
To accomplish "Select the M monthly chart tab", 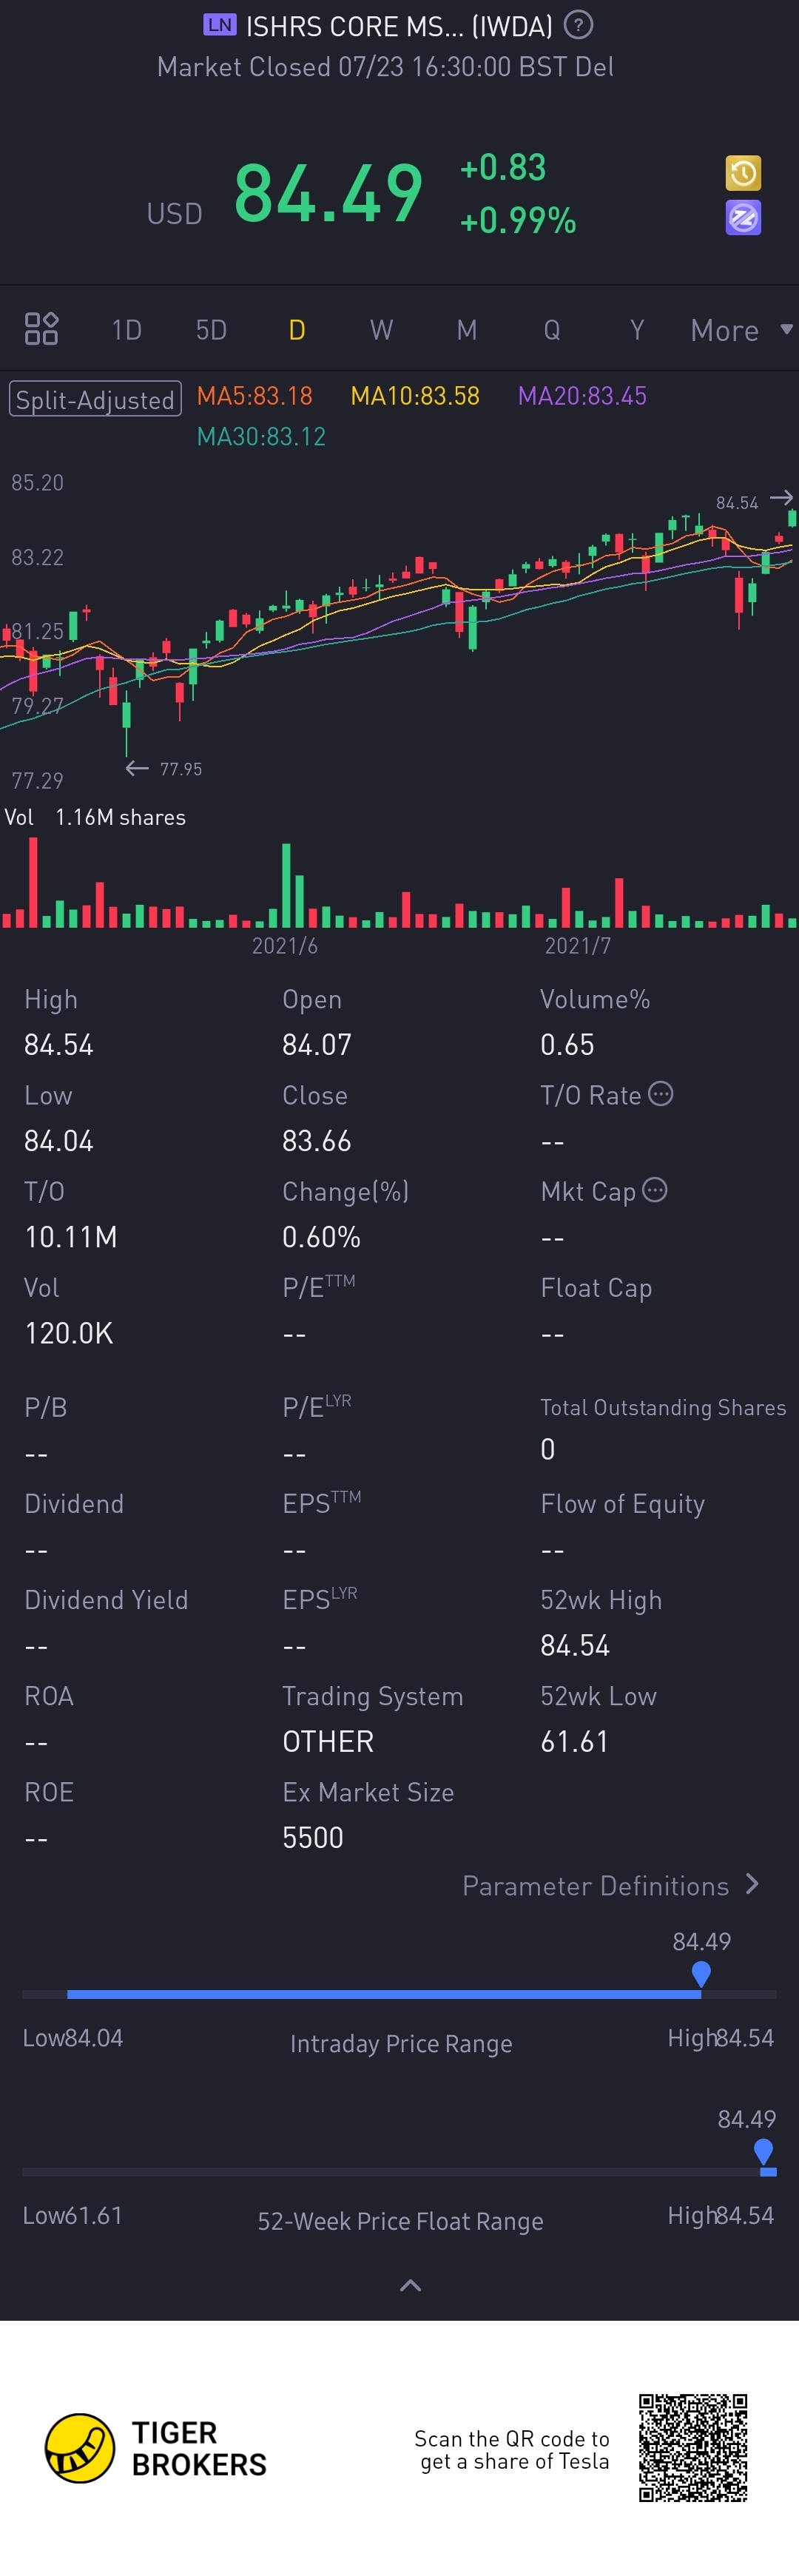I will tap(466, 329).
